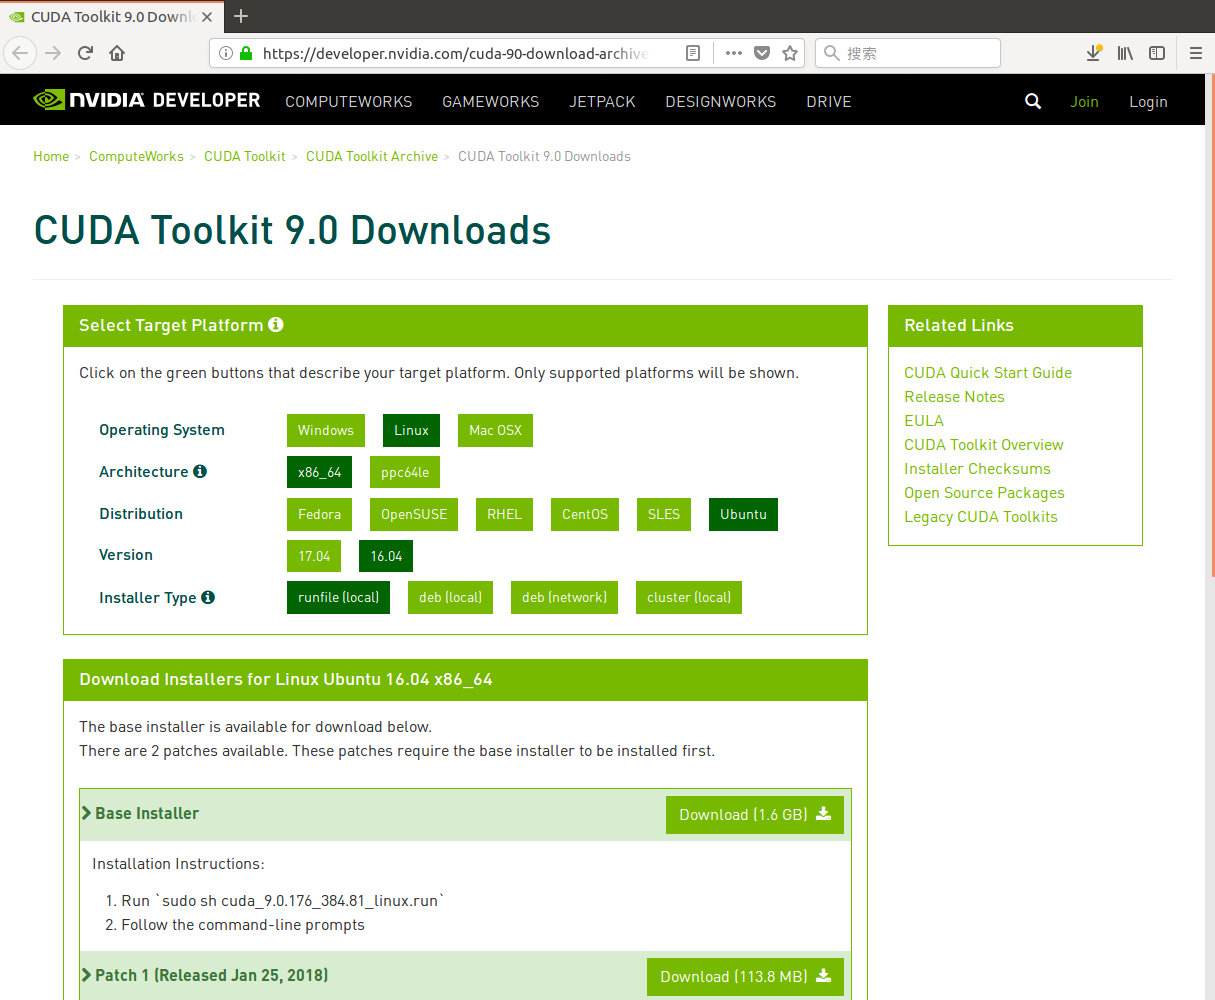Reload the page with the refresh icon

coord(85,53)
